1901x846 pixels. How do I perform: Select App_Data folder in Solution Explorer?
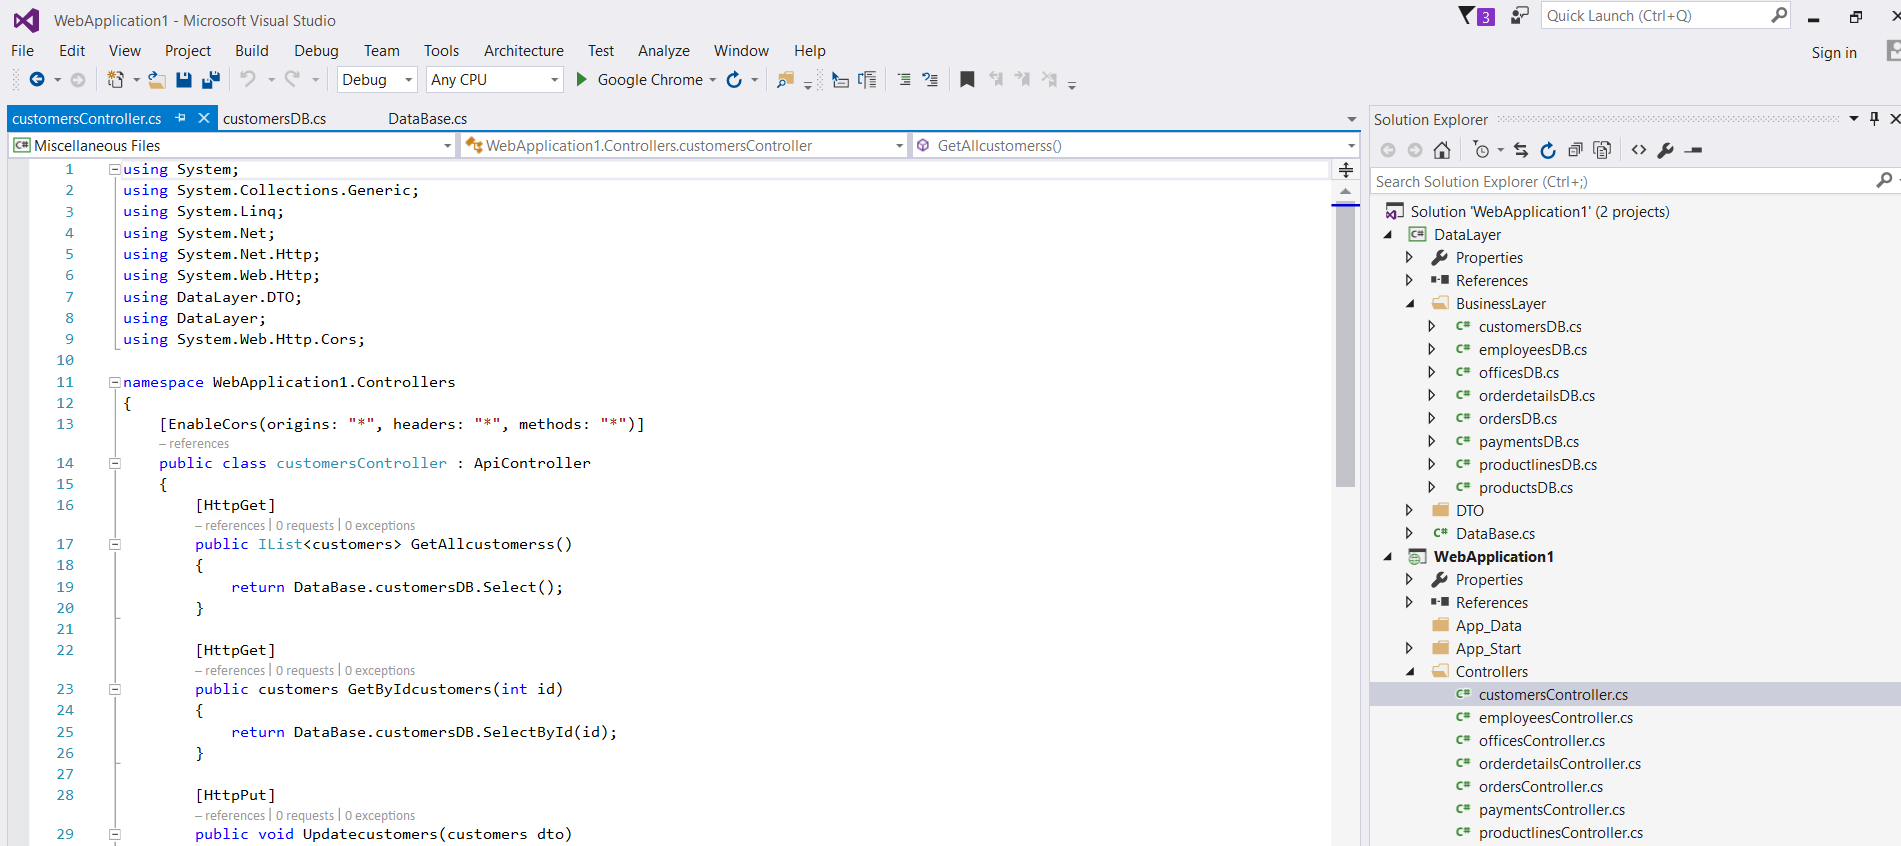click(1488, 626)
